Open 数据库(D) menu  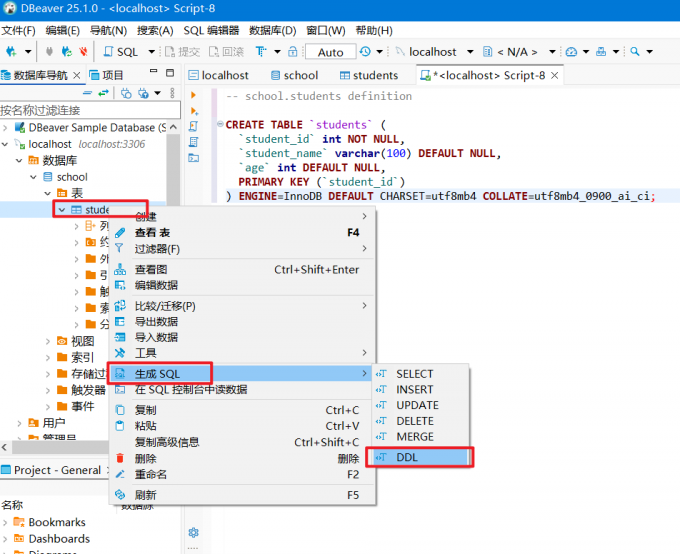(272, 30)
